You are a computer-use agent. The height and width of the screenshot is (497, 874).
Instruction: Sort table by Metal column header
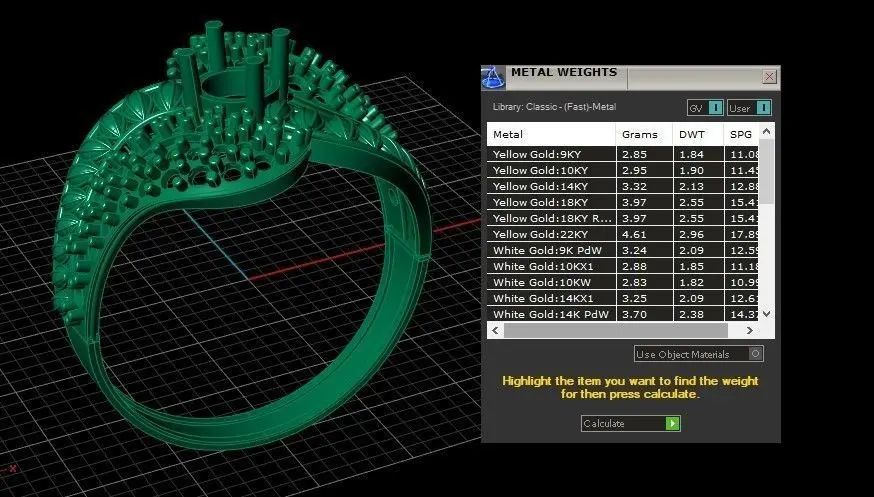click(x=551, y=134)
